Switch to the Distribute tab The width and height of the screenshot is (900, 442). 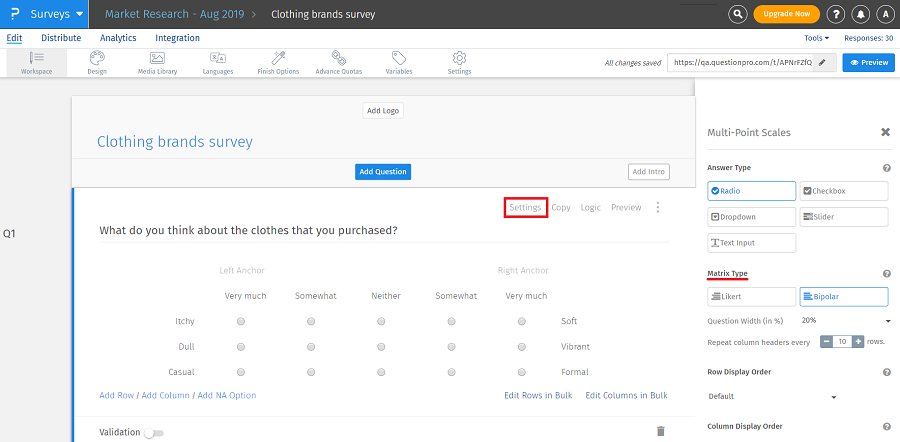point(61,38)
